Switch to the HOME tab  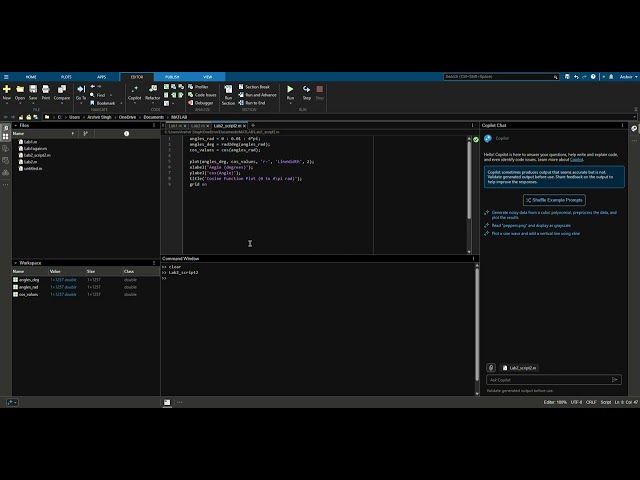click(x=31, y=77)
